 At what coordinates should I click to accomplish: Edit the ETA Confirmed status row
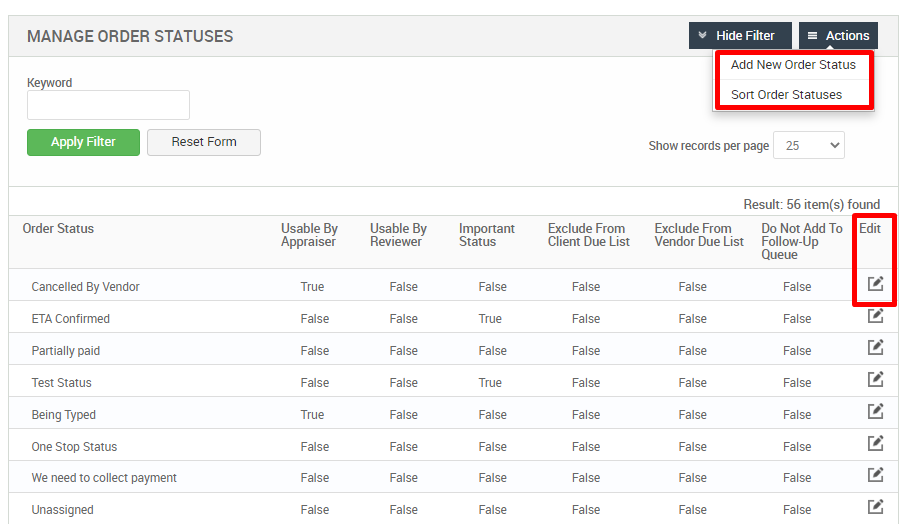tap(875, 316)
